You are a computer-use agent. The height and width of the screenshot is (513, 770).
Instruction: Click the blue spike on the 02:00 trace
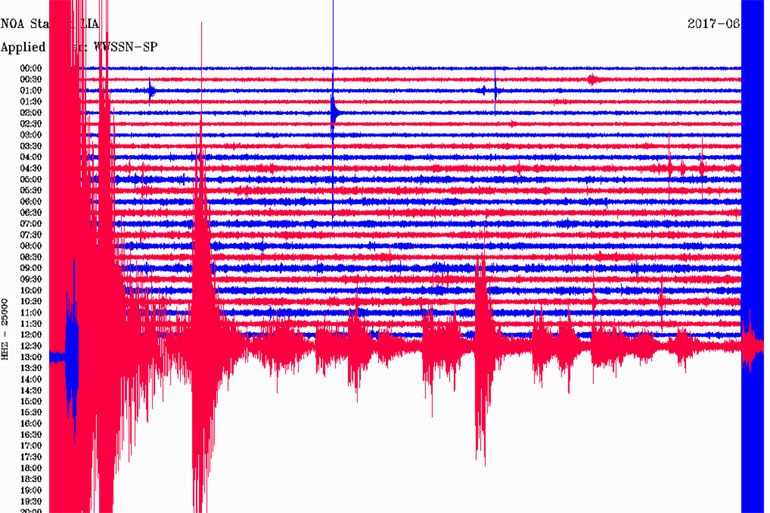click(333, 110)
